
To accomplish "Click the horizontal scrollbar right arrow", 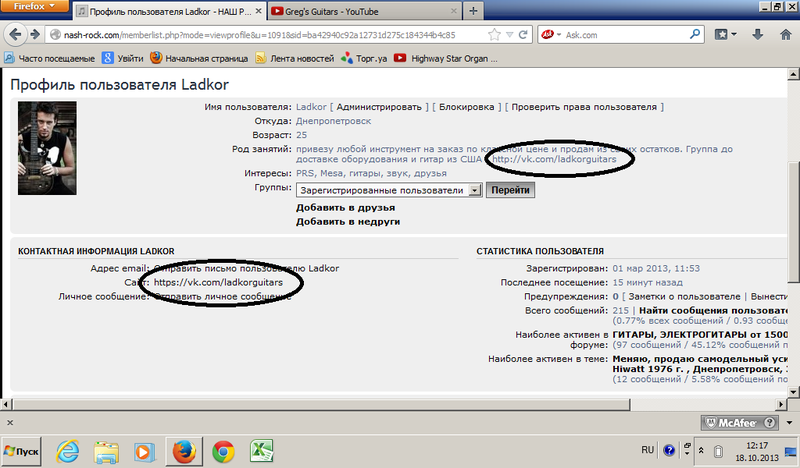I will 781,404.
